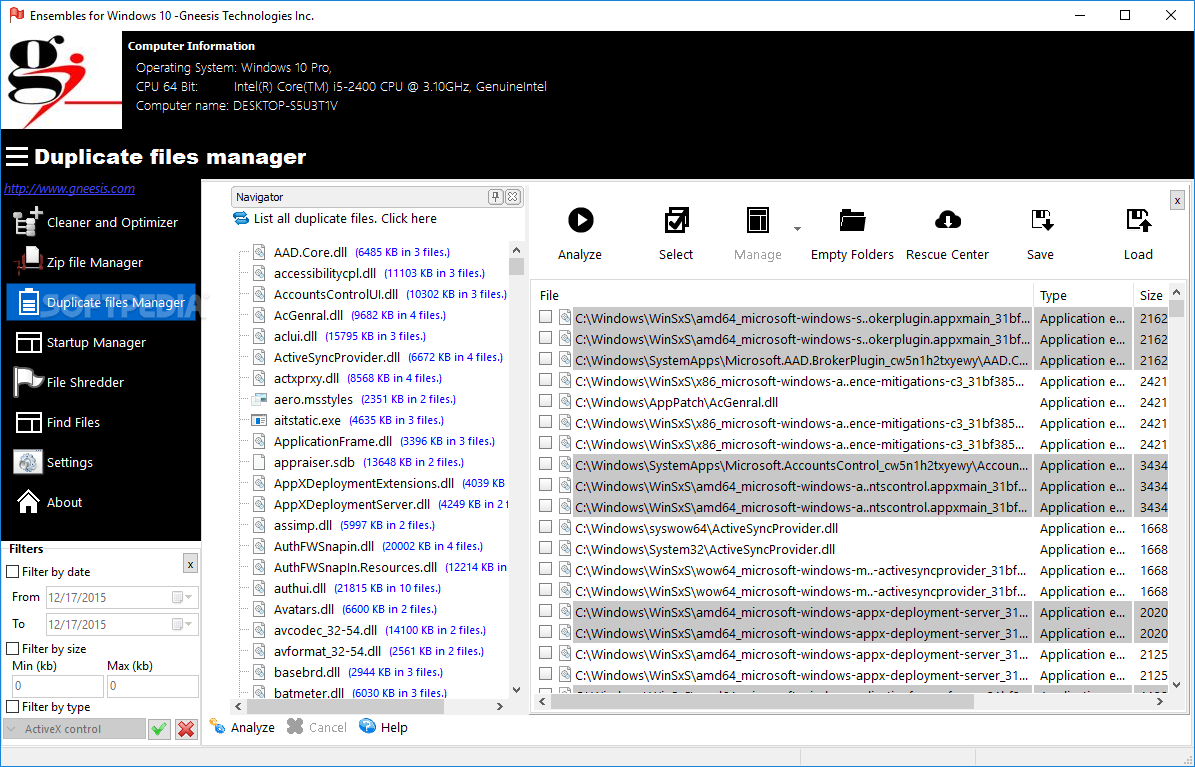Check the SystemApps AccountsControl row checkbox
Viewport: 1195px width, 767px height.
click(546, 464)
